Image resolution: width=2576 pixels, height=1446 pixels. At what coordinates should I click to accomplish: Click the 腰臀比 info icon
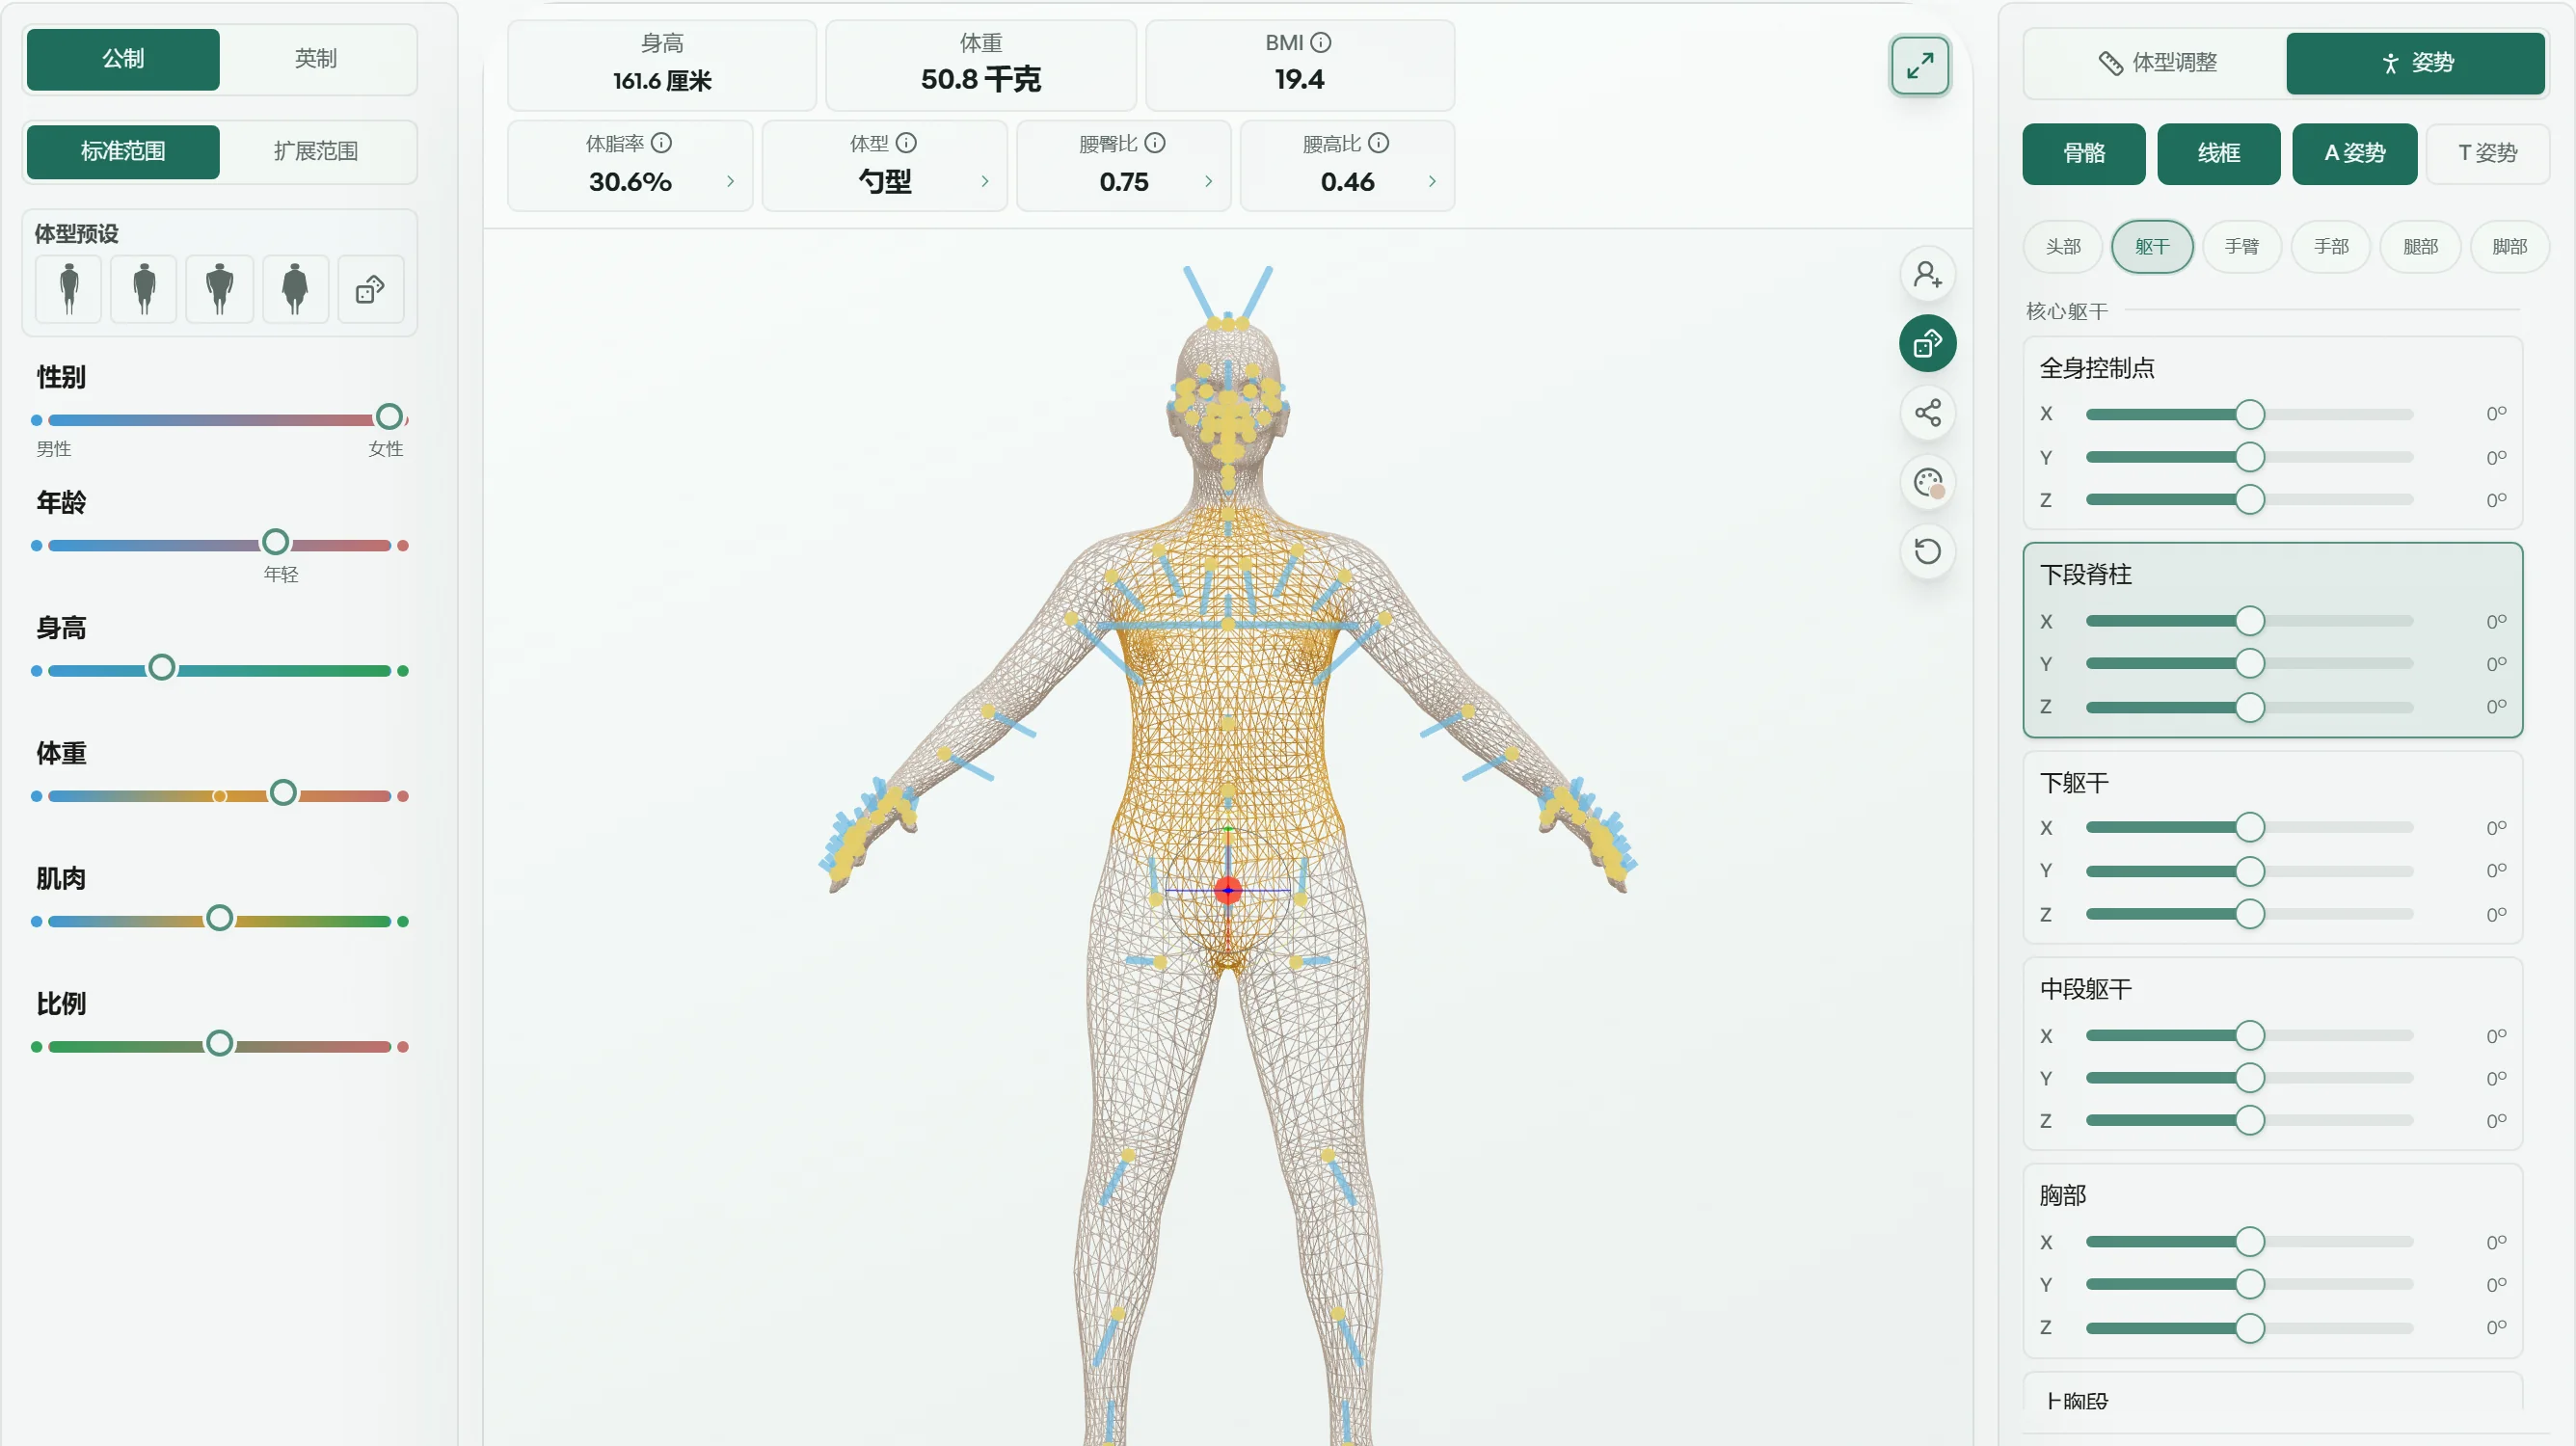1155,143
